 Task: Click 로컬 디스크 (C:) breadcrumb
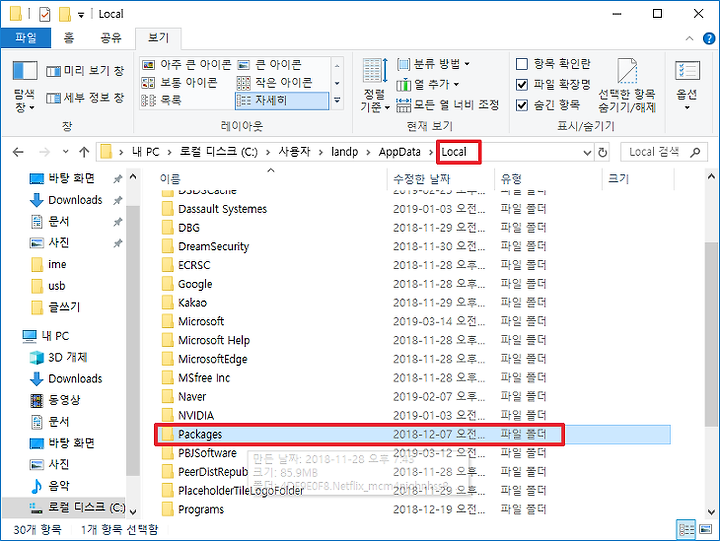[x=219, y=152]
